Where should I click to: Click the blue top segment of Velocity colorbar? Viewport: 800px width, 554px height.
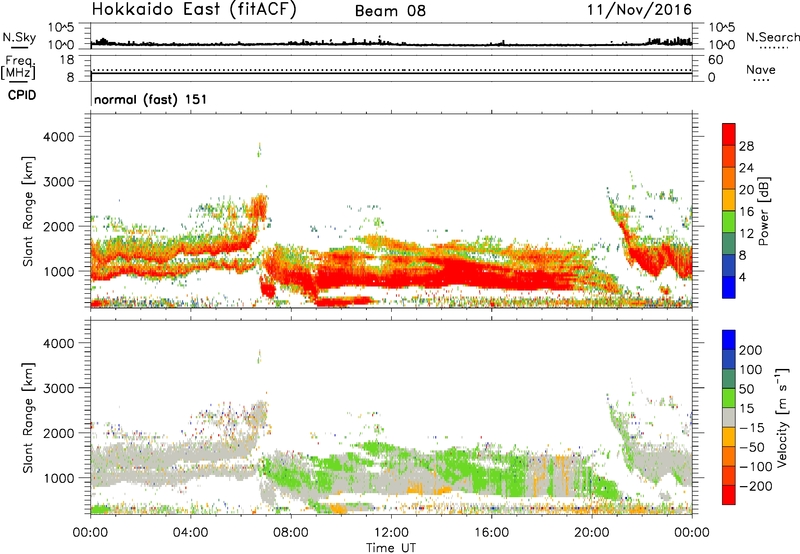point(729,340)
